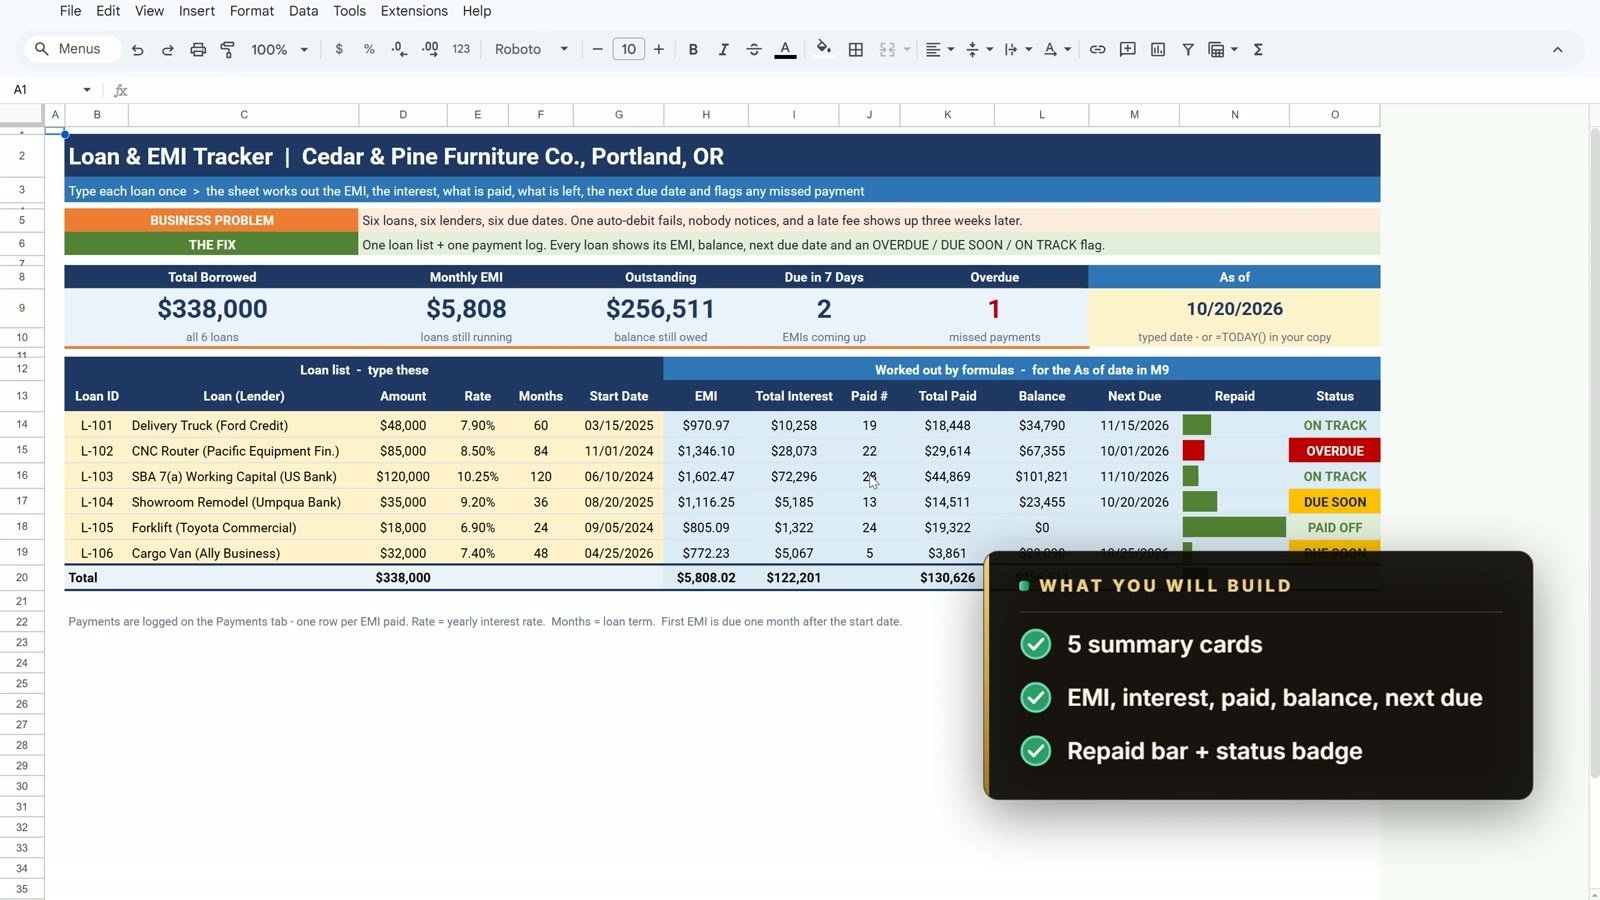
Task: Click the As of date 10/20/2026
Action: pos(1235,309)
